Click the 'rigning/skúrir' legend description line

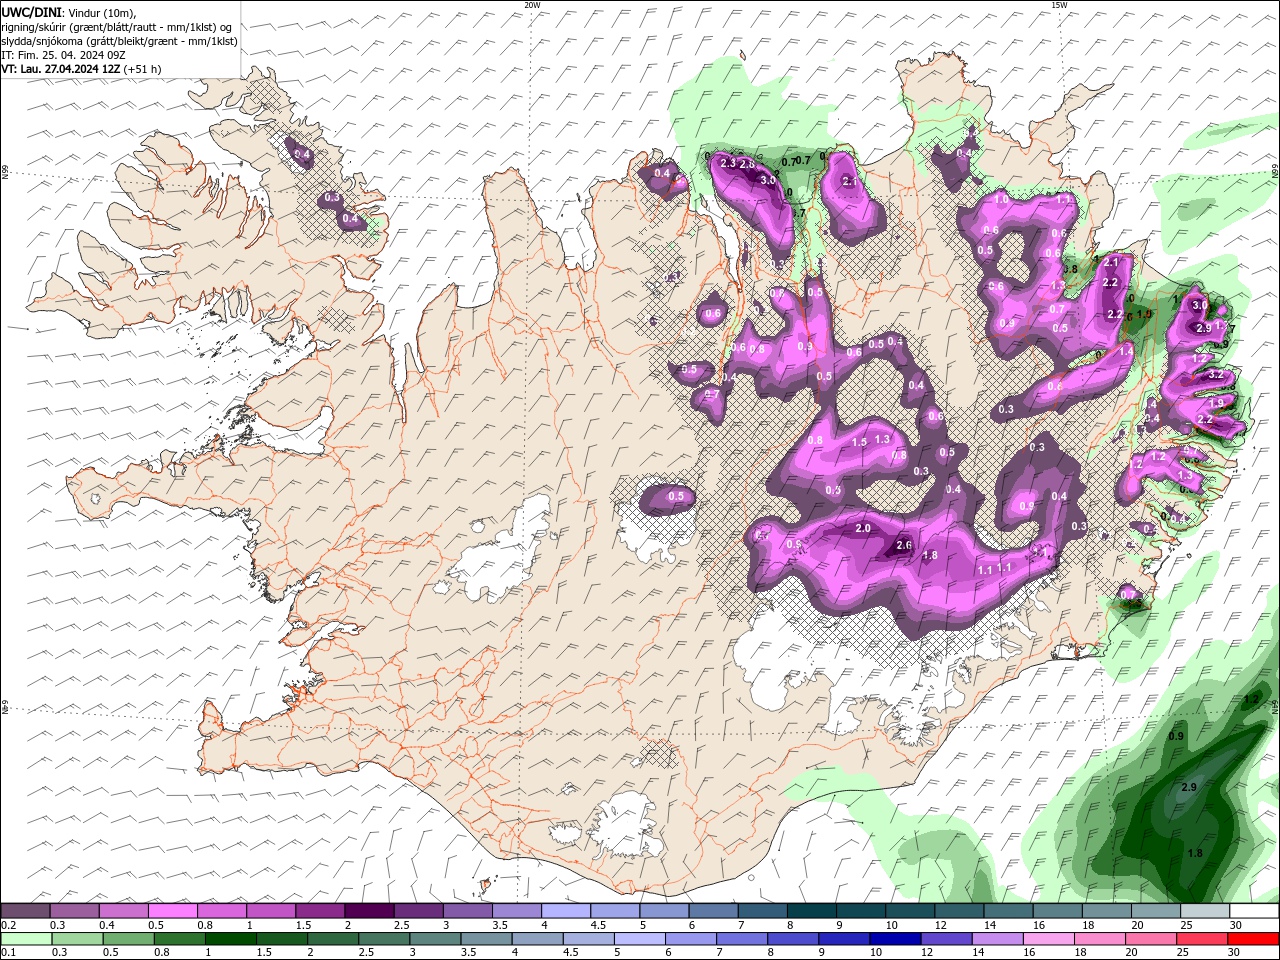(117, 27)
